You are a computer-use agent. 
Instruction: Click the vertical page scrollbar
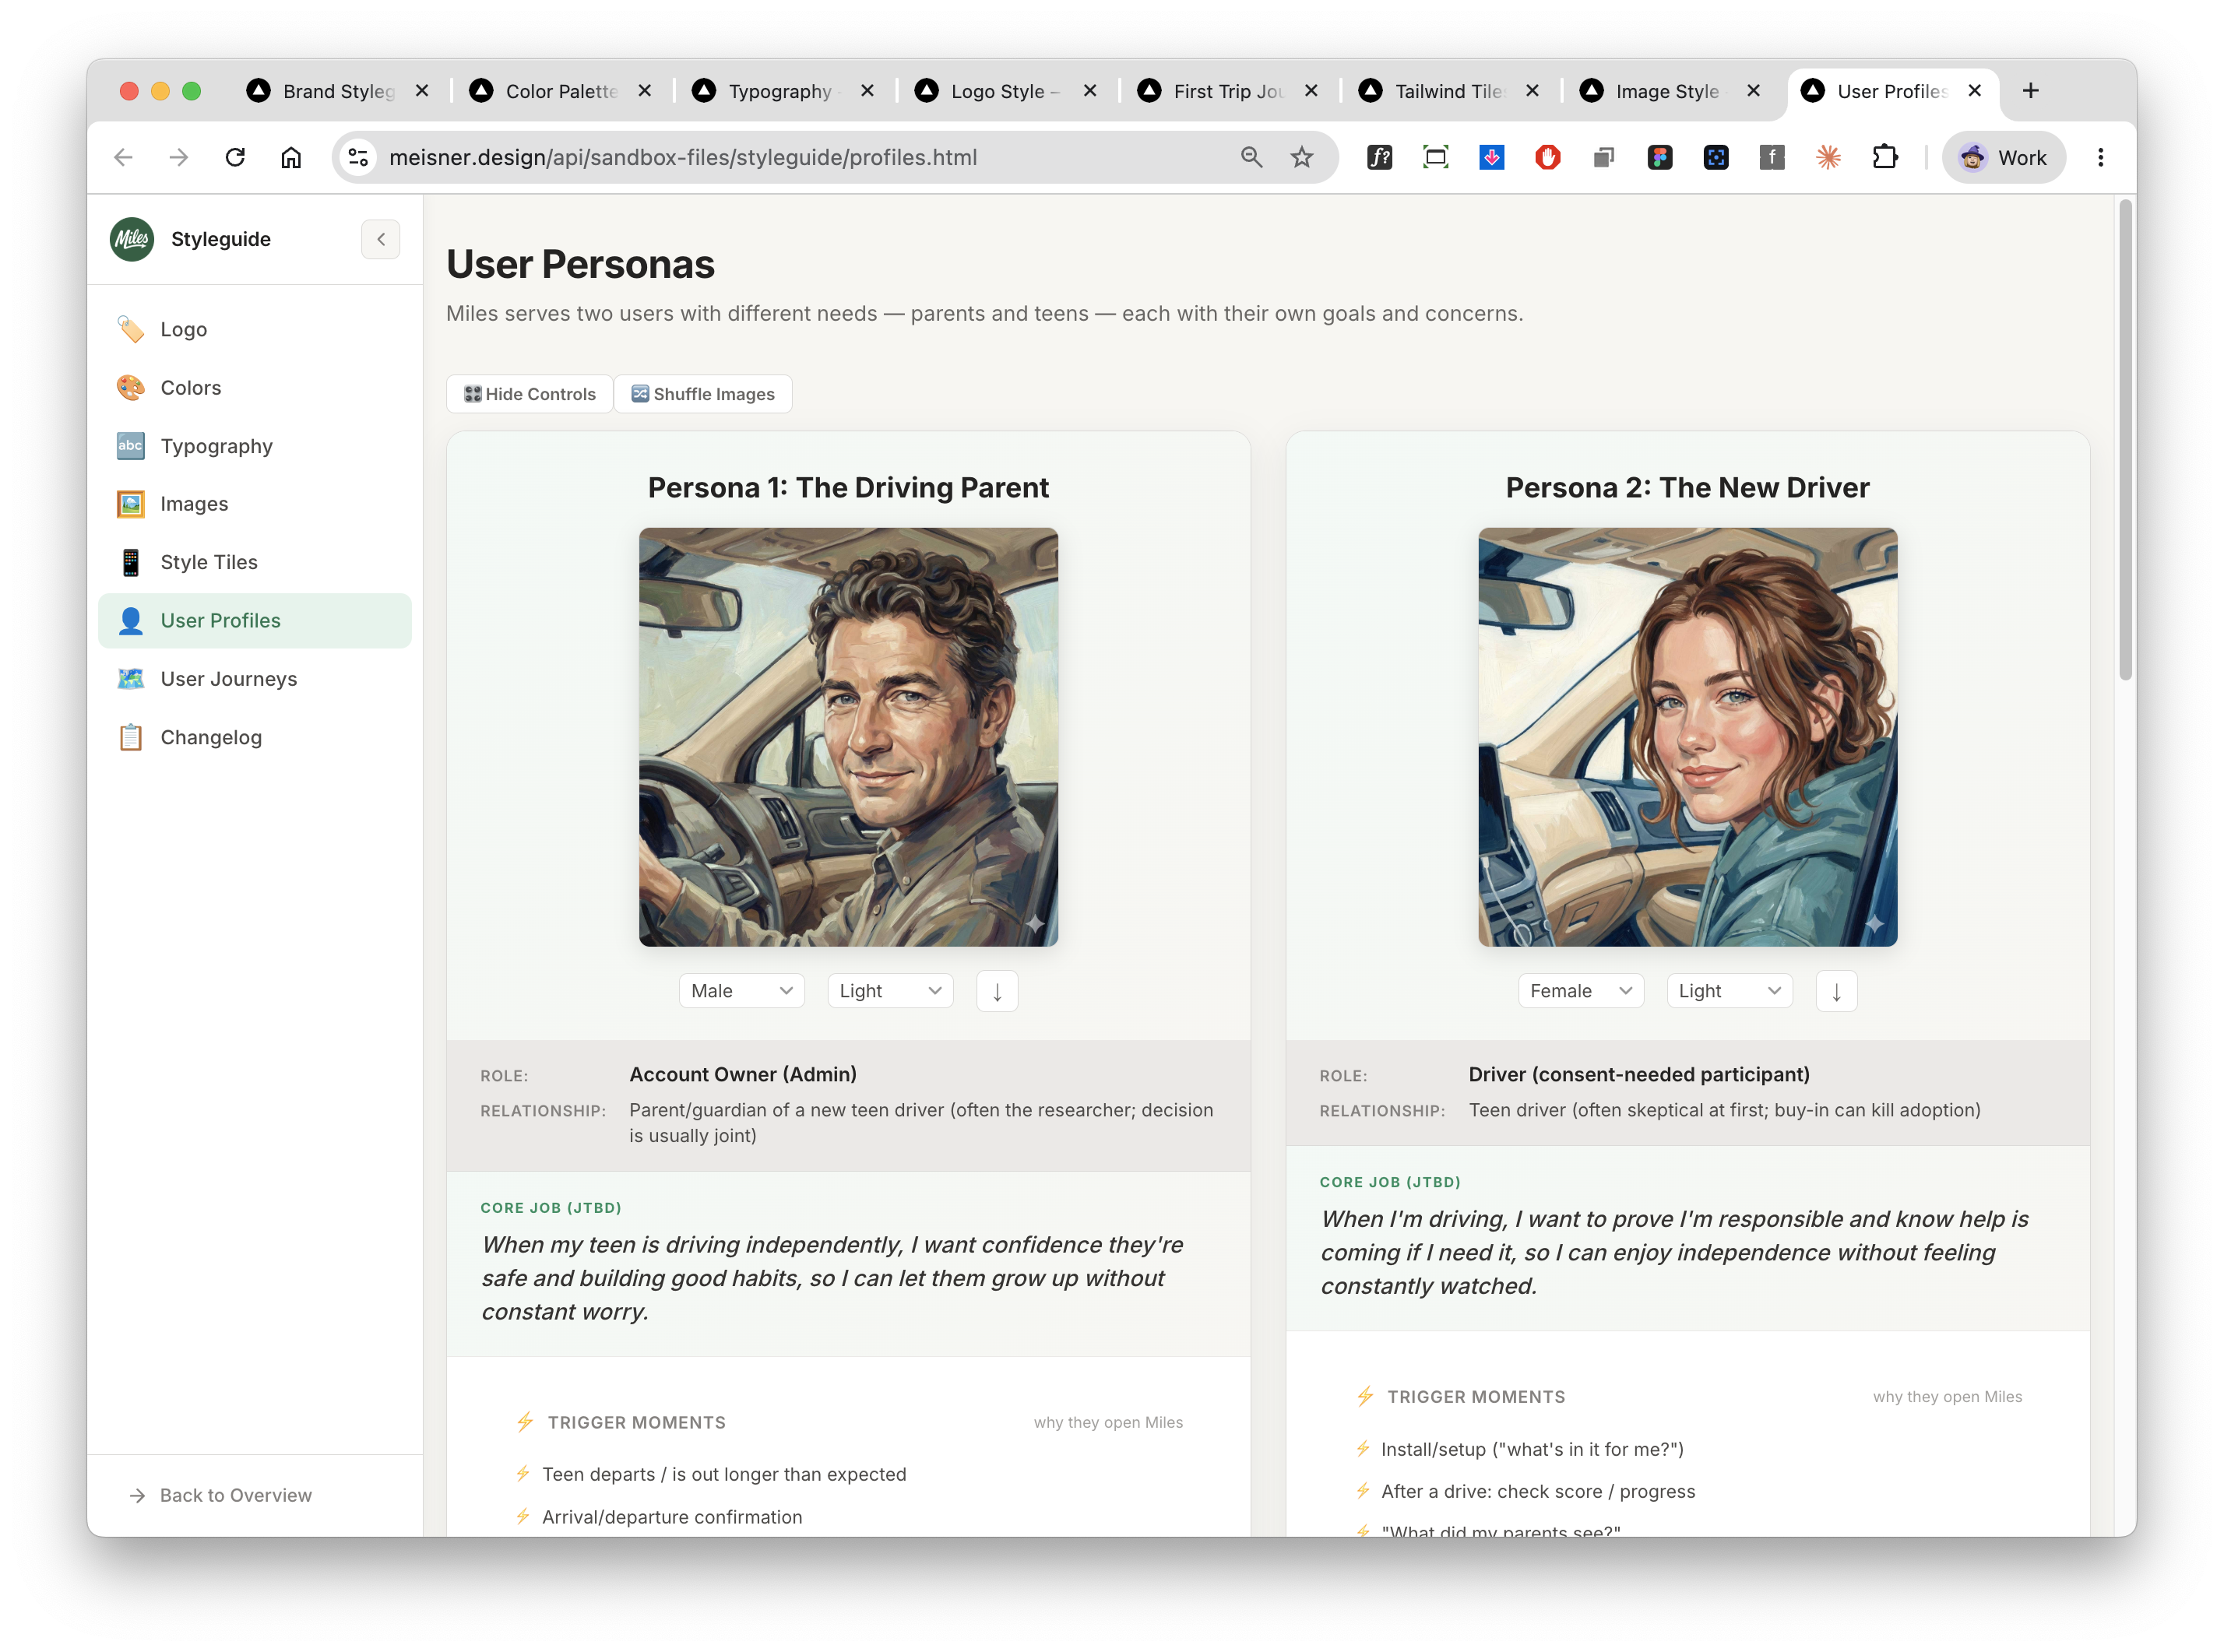[2125, 440]
